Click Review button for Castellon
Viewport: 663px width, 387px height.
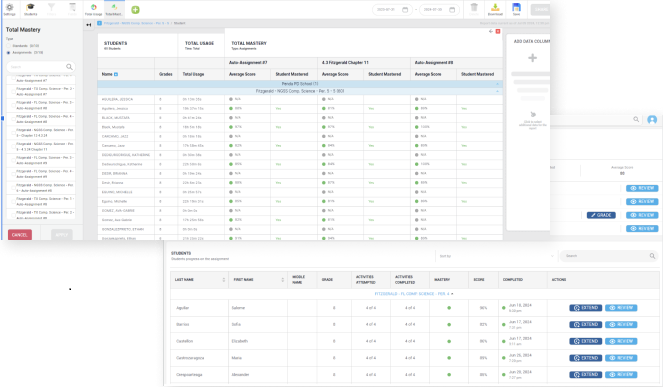(x=621, y=341)
